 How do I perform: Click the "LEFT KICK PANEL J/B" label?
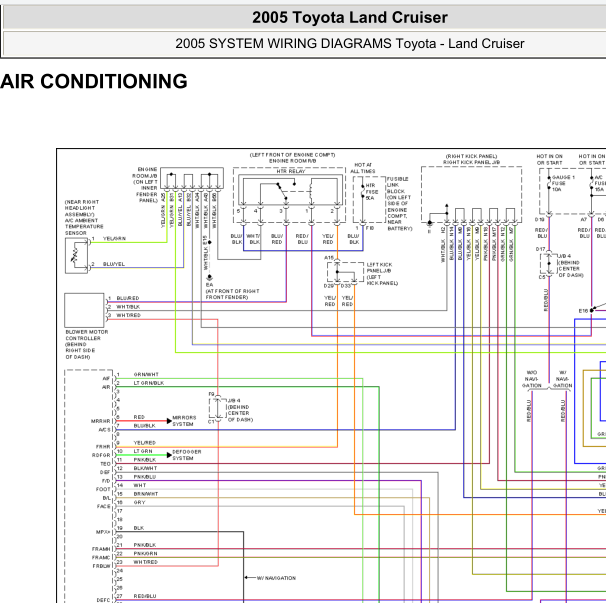click(380, 267)
